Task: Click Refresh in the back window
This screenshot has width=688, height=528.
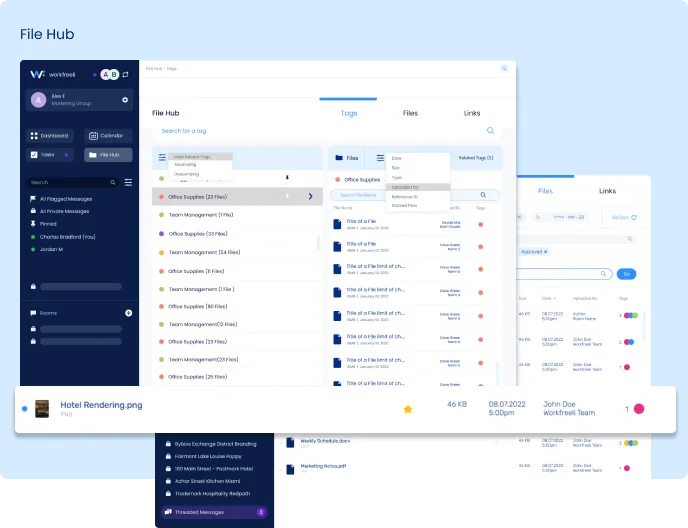Action: 624,217
